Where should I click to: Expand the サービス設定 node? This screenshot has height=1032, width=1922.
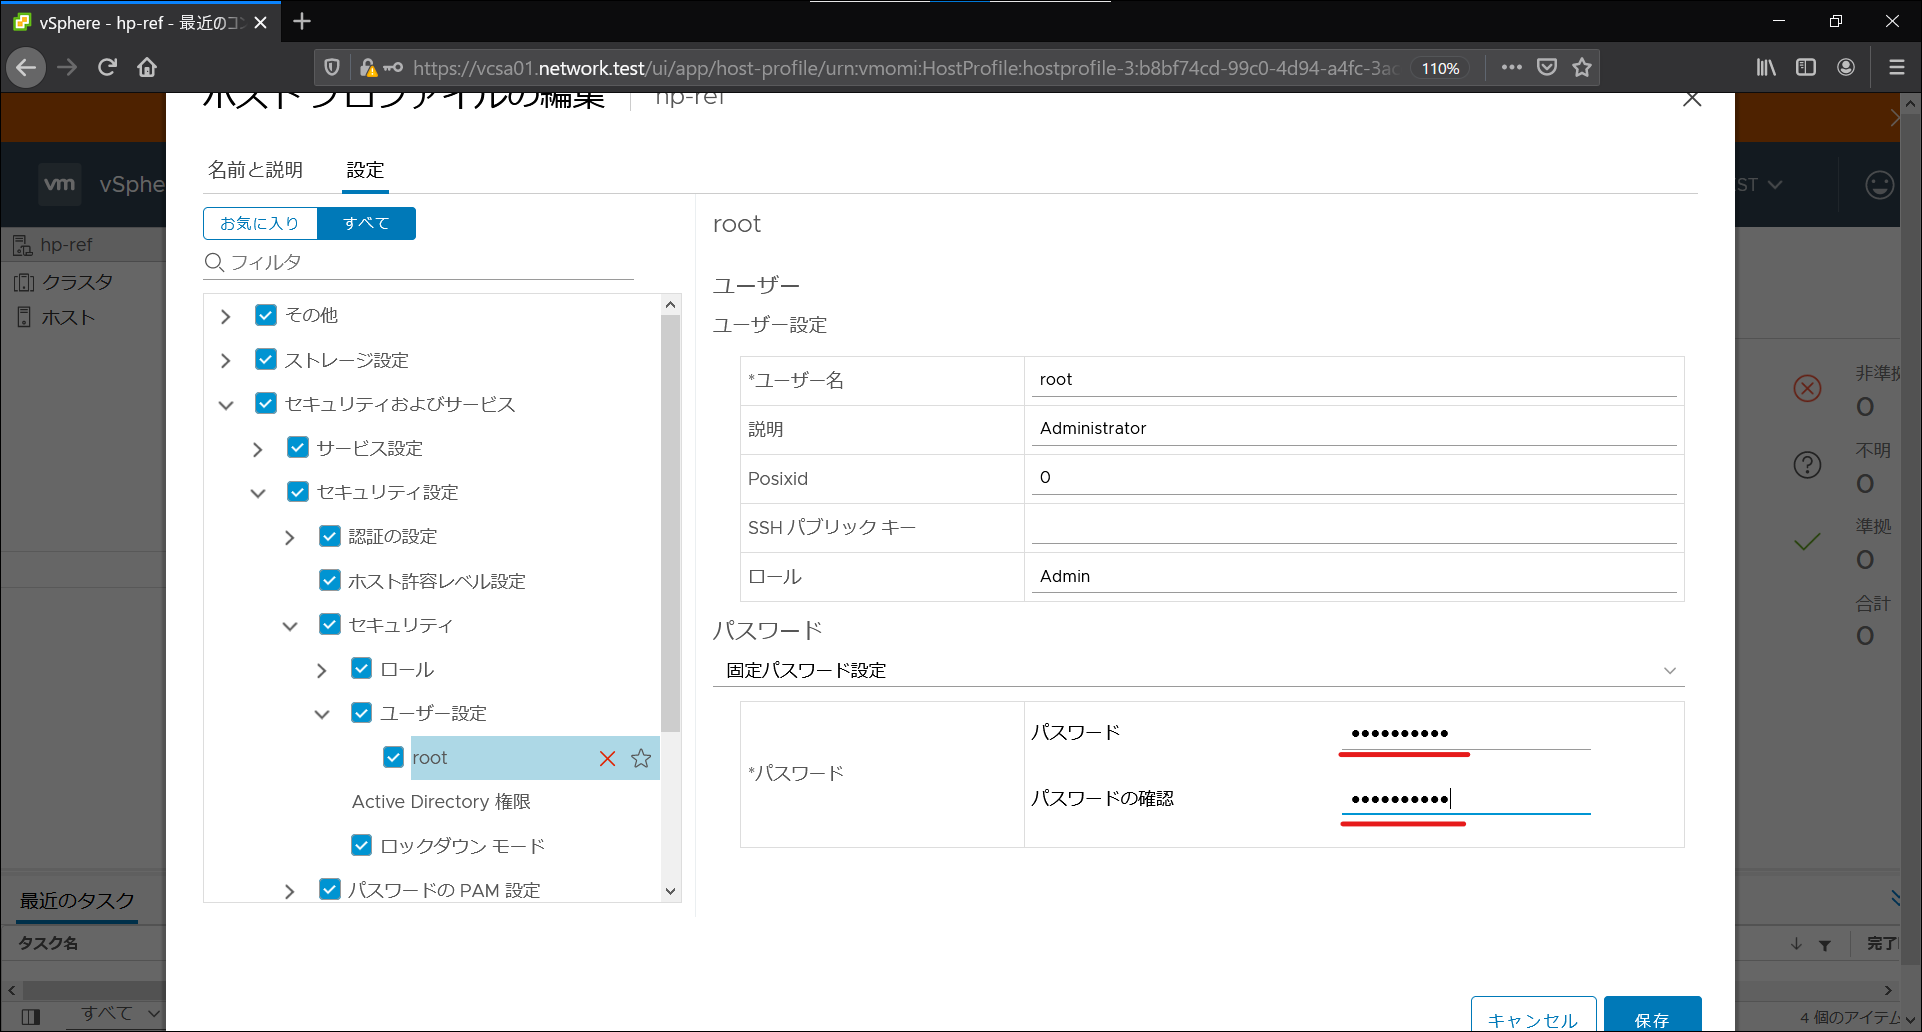258,449
